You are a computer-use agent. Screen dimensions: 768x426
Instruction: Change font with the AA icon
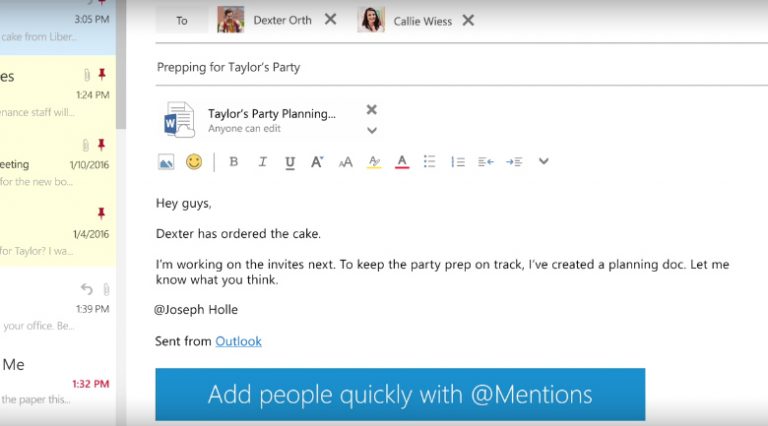pos(345,162)
